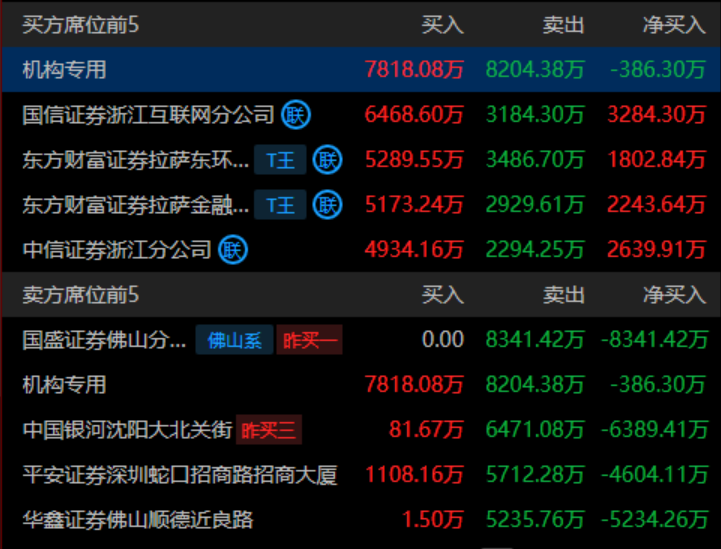Click net buy value 1802.84万
Image resolution: width=721 pixels, height=549 pixels.
(657, 160)
